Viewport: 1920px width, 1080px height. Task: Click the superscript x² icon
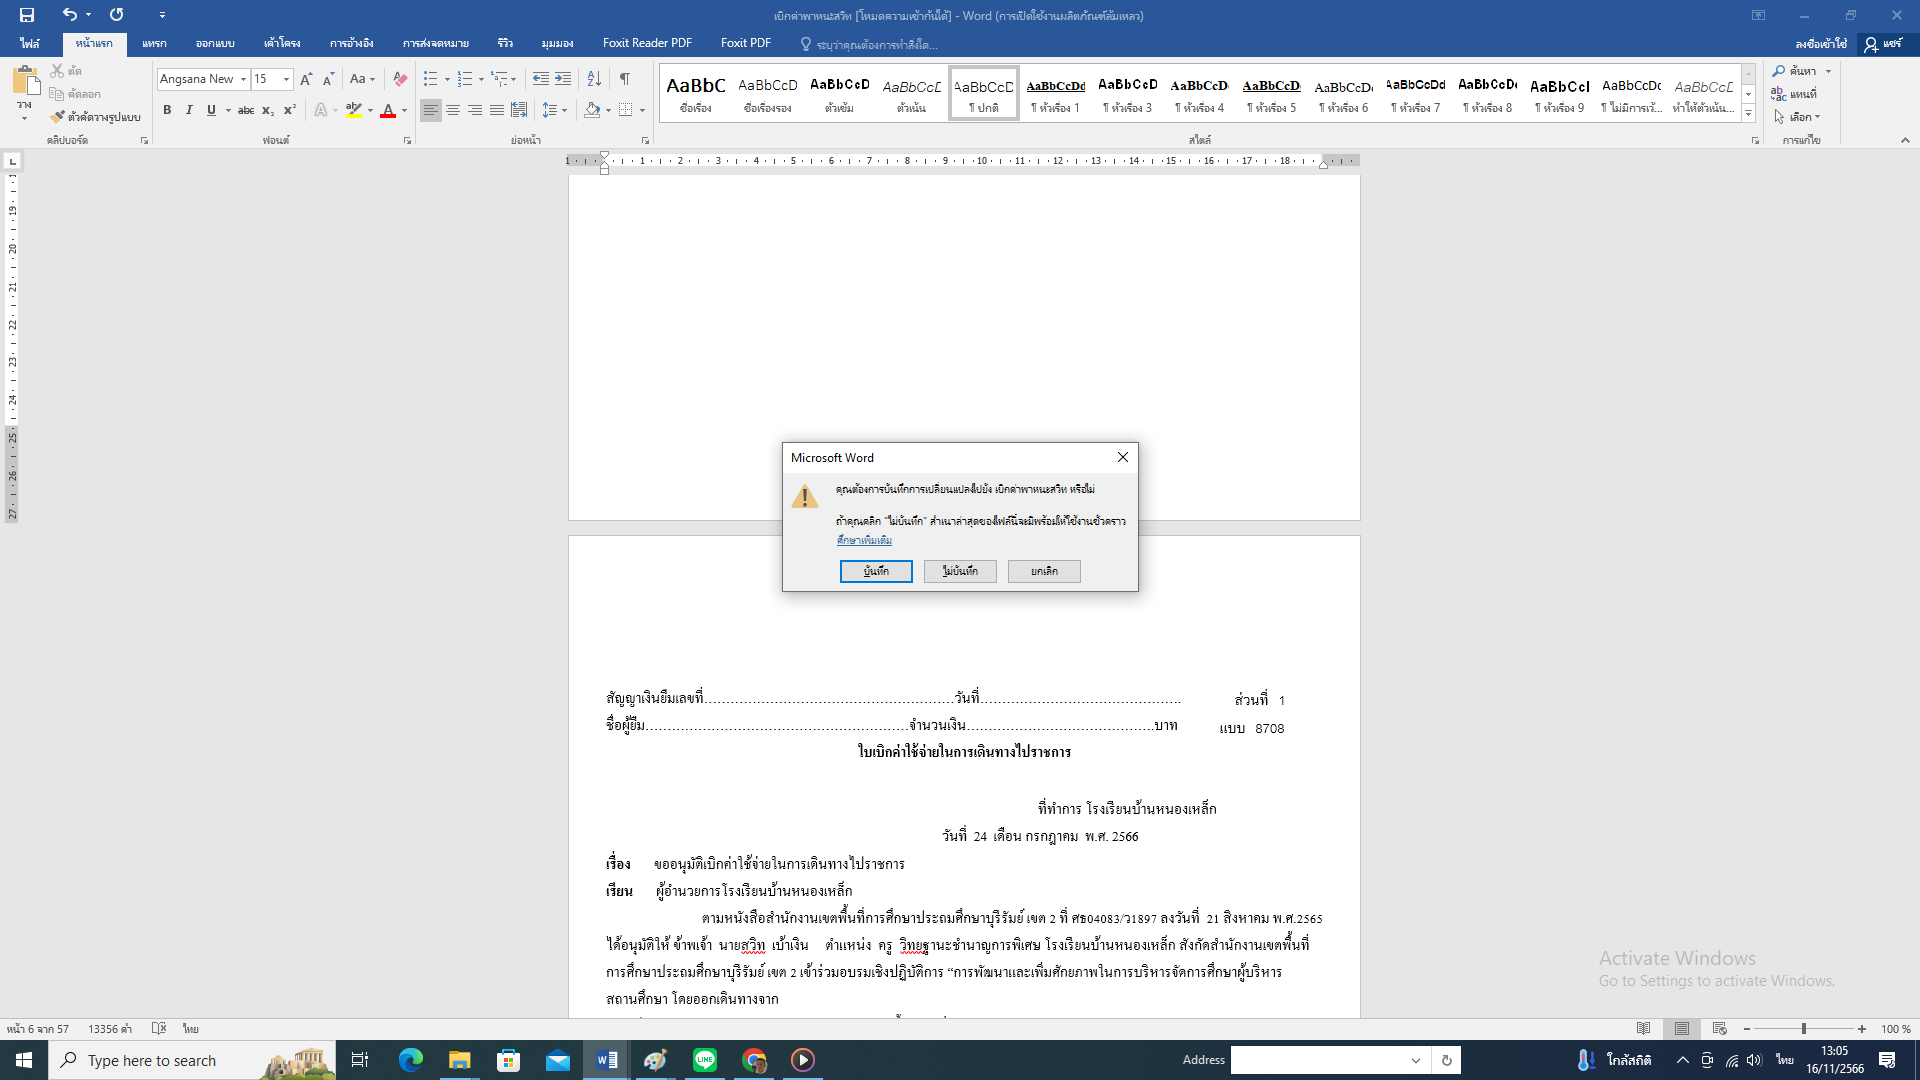[289, 110]
